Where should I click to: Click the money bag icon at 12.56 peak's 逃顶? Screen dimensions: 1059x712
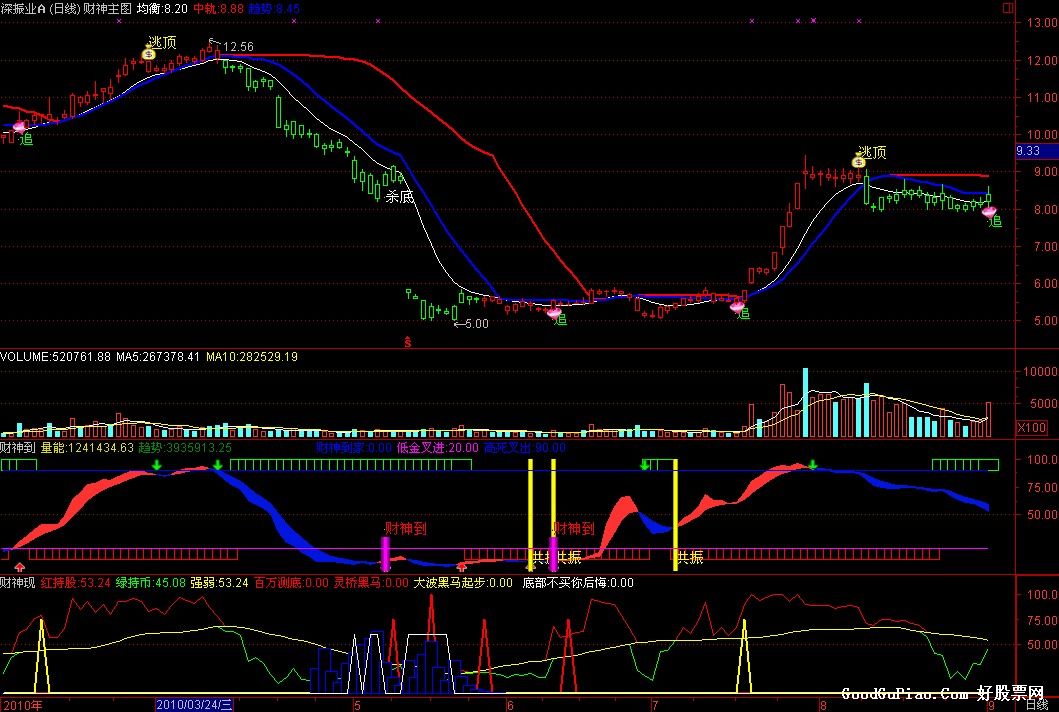click(148, 53)
